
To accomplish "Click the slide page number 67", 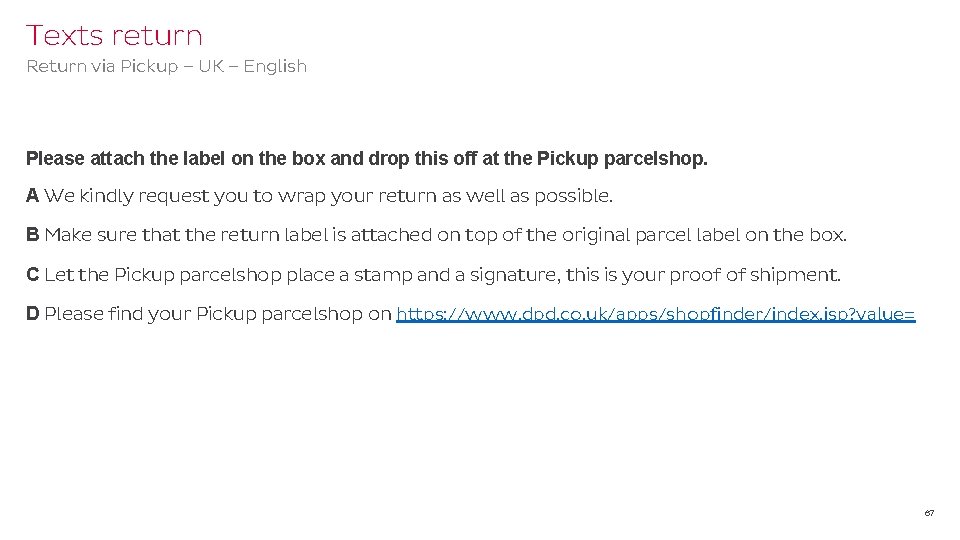I will pos(929,513).
